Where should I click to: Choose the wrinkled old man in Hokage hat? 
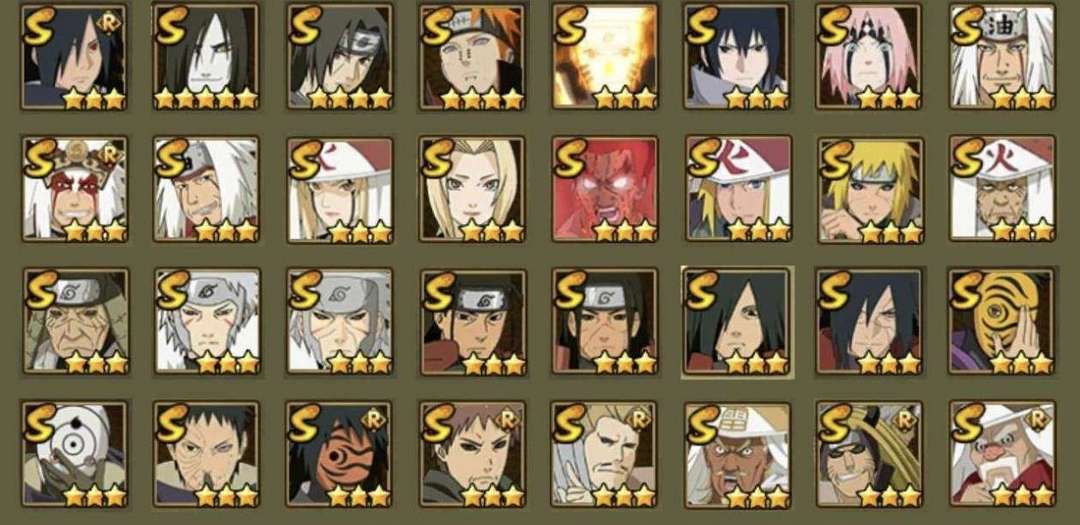(1001, 189)
